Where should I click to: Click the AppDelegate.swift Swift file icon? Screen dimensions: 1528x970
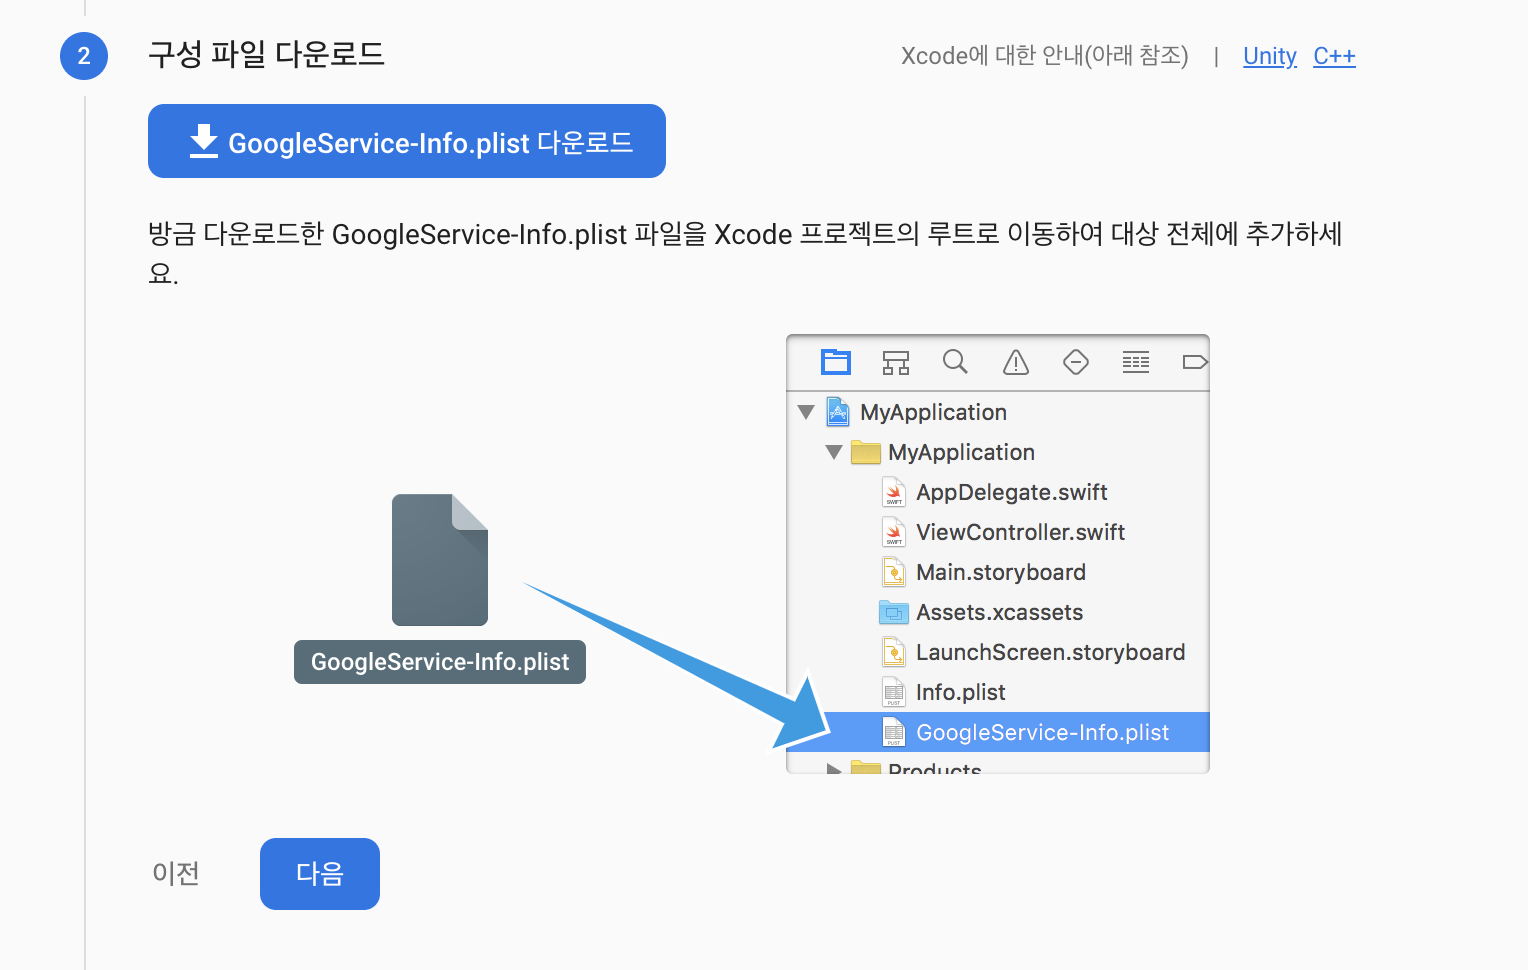pyautogui.click(x=894, y=492)
